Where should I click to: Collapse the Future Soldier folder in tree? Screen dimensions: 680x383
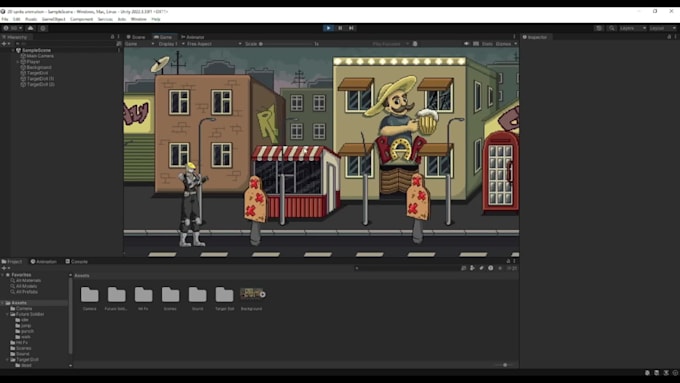(8, 314)
